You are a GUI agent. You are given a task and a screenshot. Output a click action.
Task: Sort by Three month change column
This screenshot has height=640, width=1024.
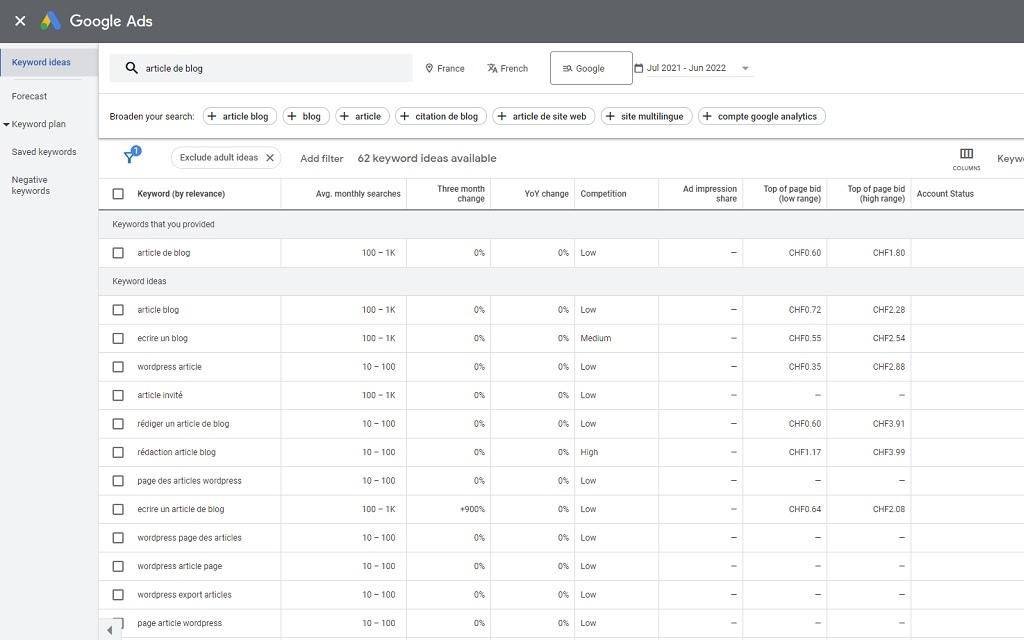[461, 193]
